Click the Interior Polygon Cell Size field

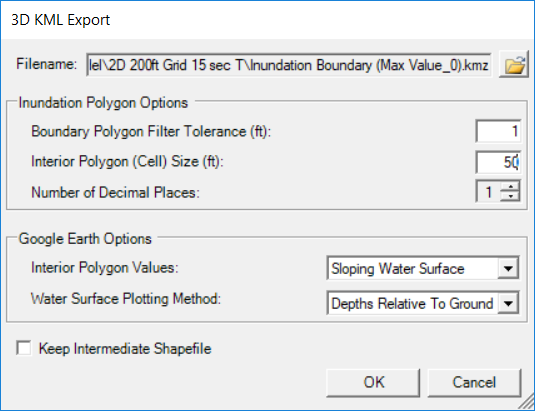pos(498,162)
